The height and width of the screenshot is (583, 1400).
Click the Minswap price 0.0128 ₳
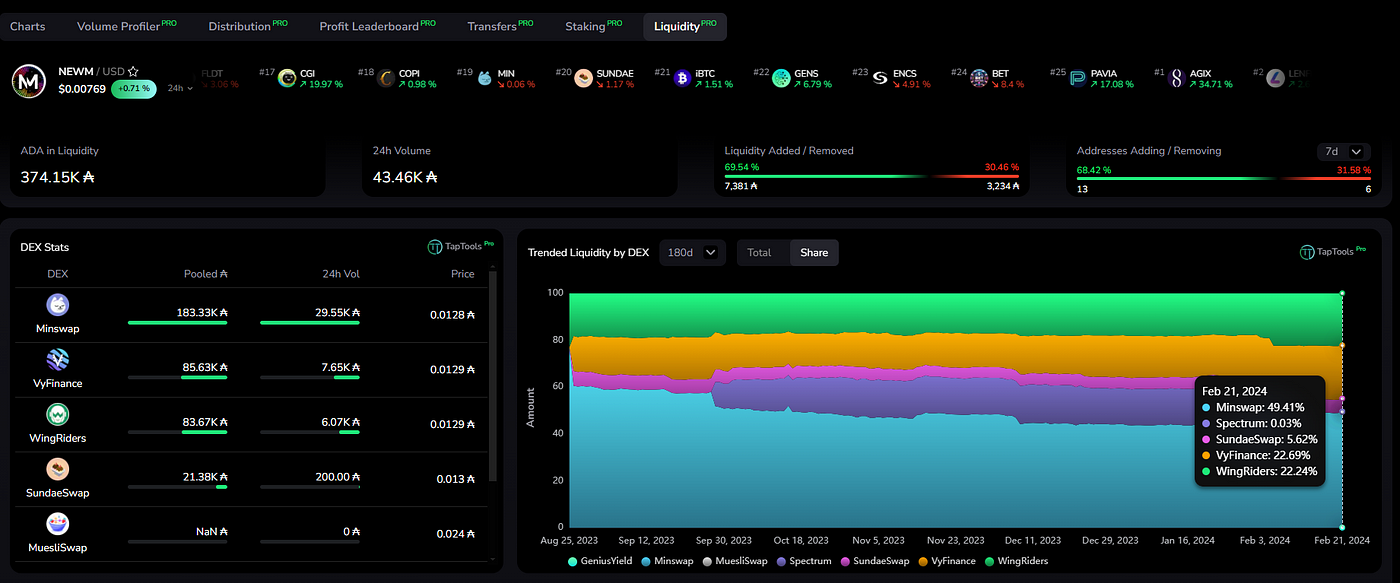coord(452,313)
